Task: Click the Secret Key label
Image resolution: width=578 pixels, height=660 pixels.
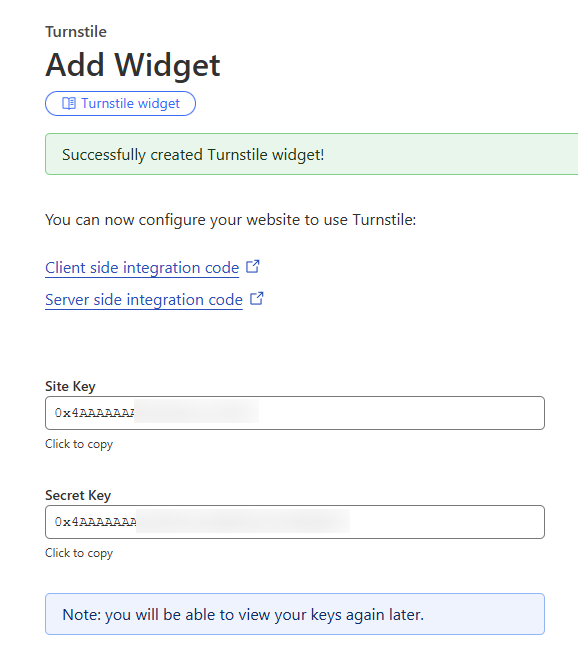Action: [78, 495]
